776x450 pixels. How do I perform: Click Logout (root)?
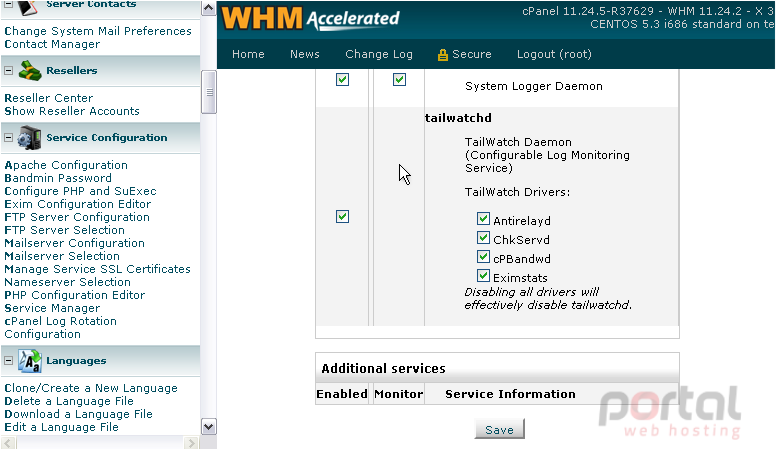[554, 54]
